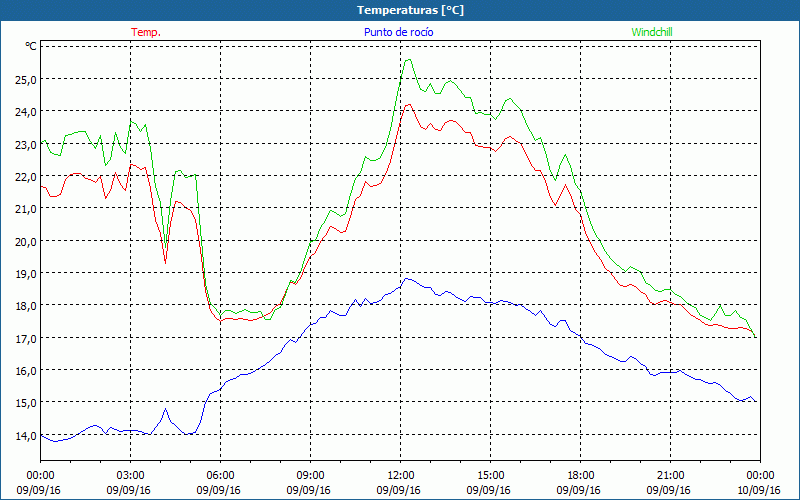Click the 12:00 time axis label

(401, 476)
